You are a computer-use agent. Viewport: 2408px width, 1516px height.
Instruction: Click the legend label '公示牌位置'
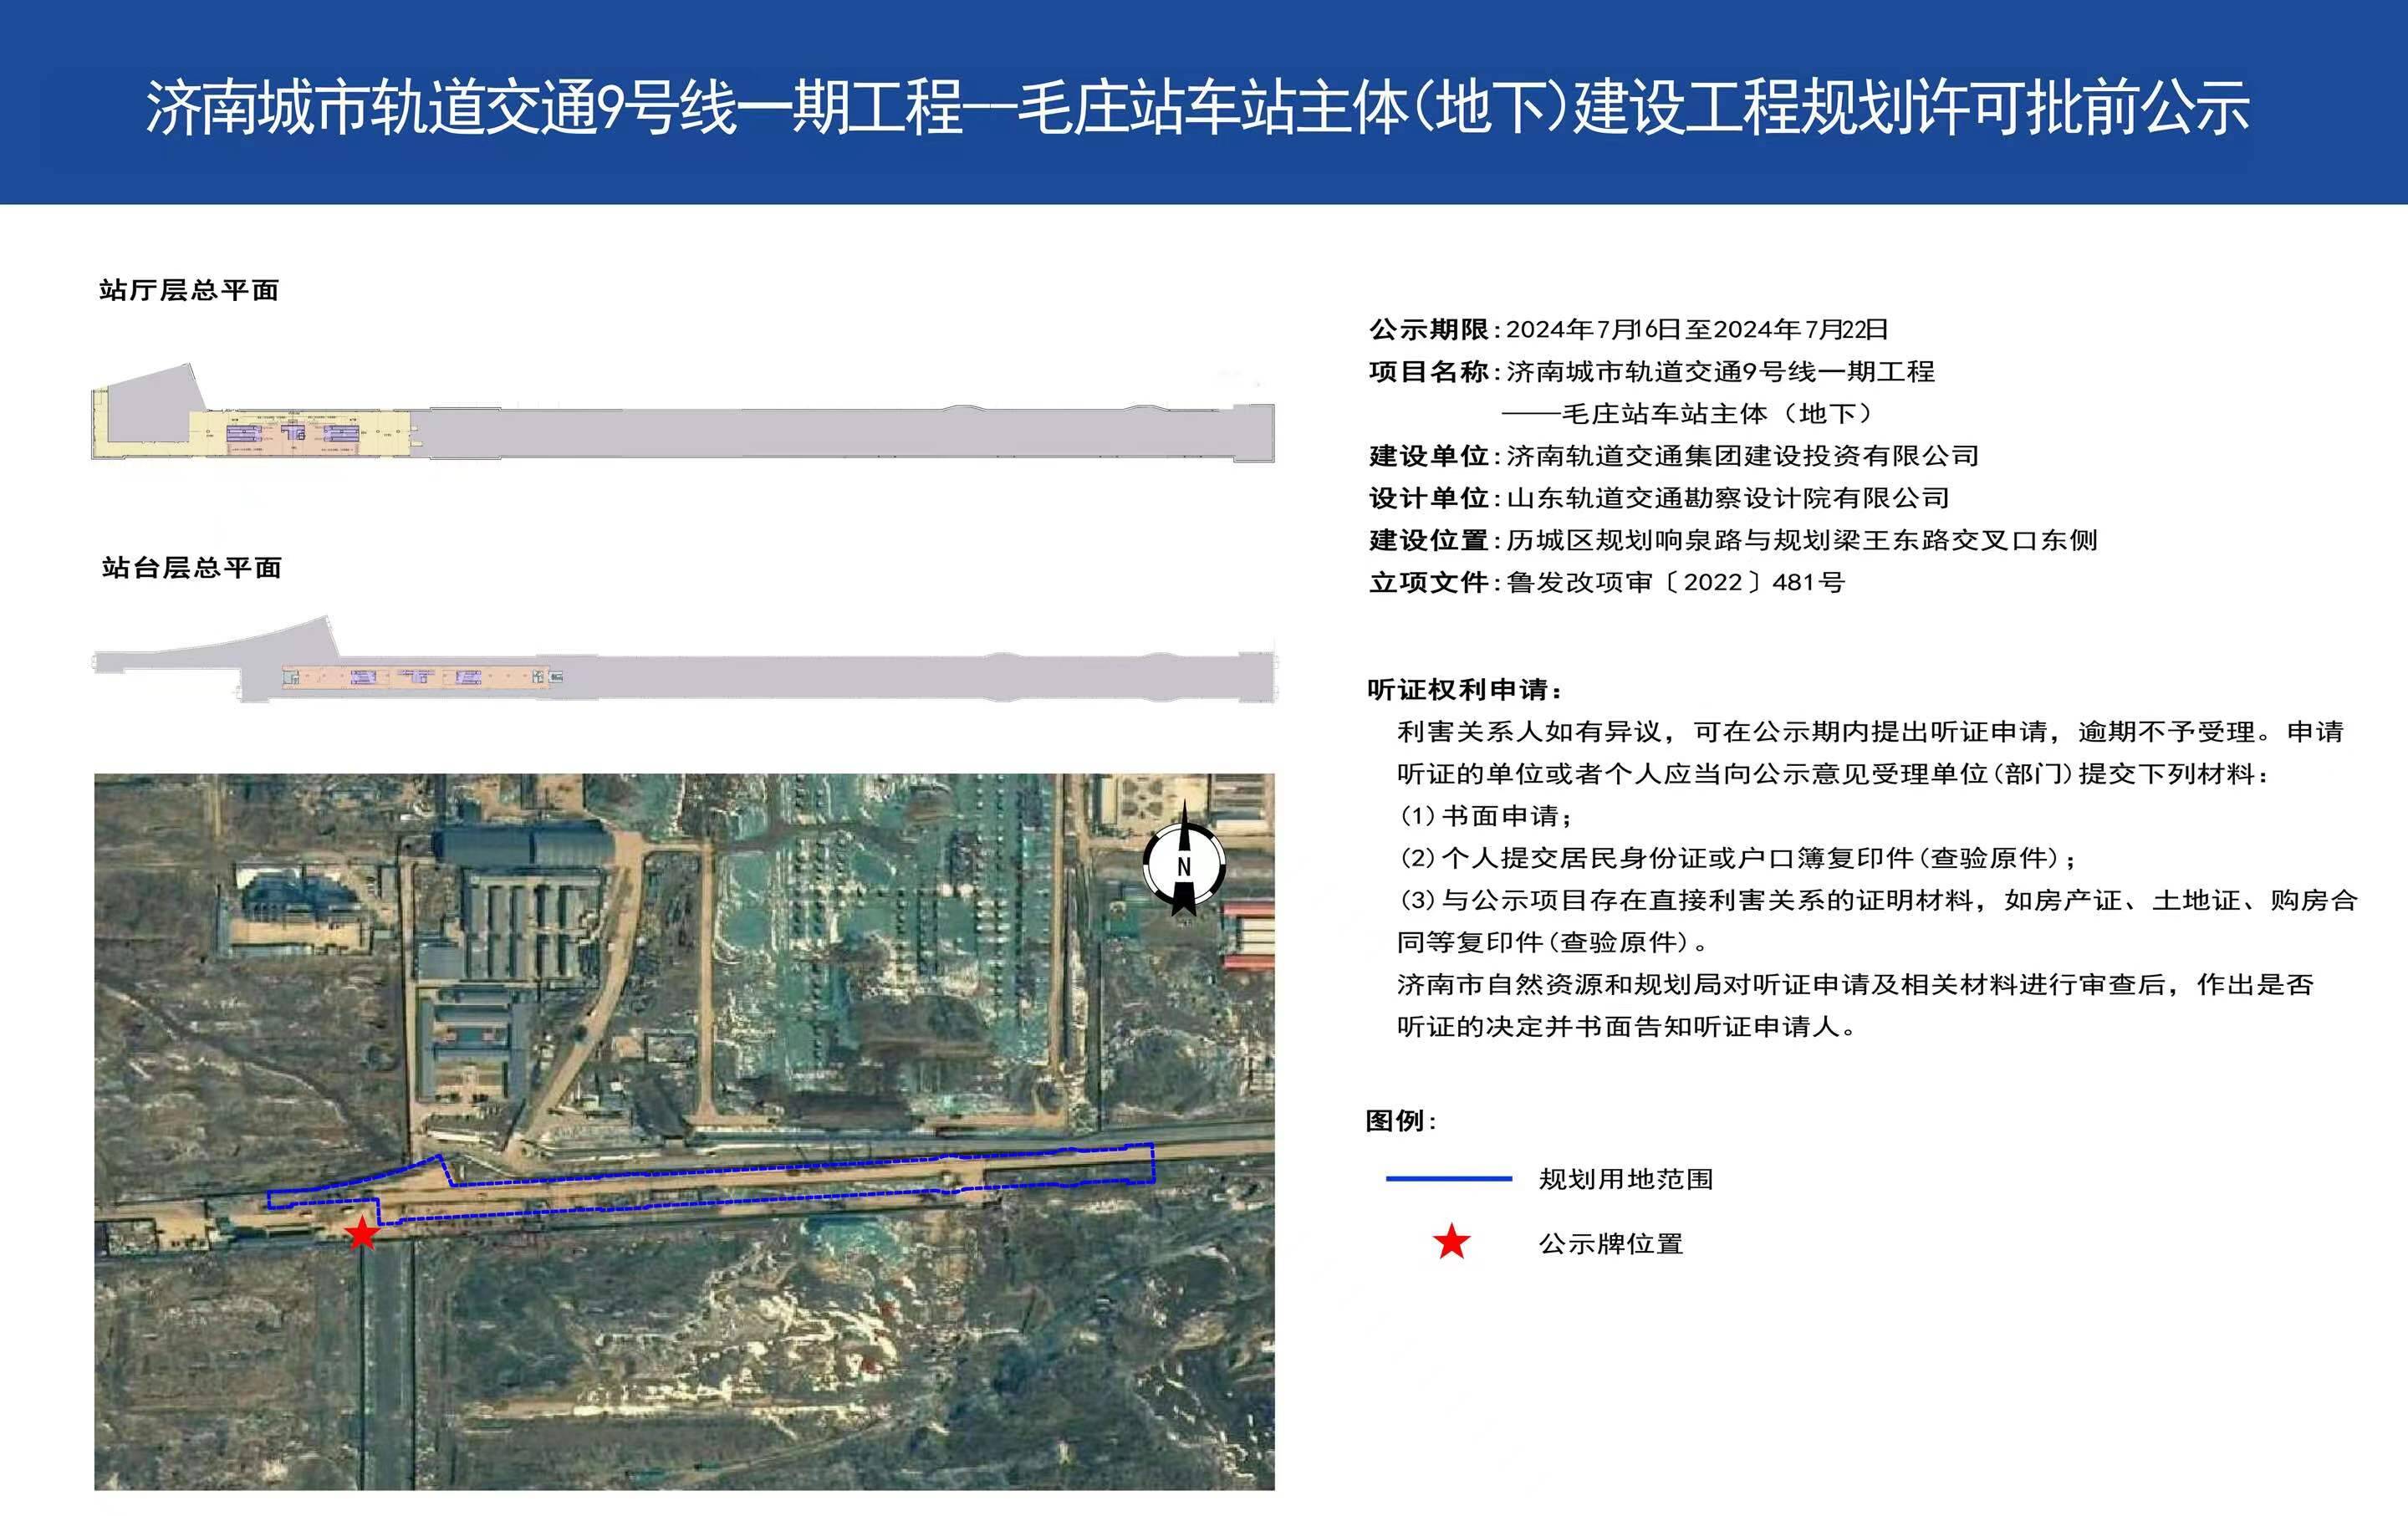pos(1611,1244)
